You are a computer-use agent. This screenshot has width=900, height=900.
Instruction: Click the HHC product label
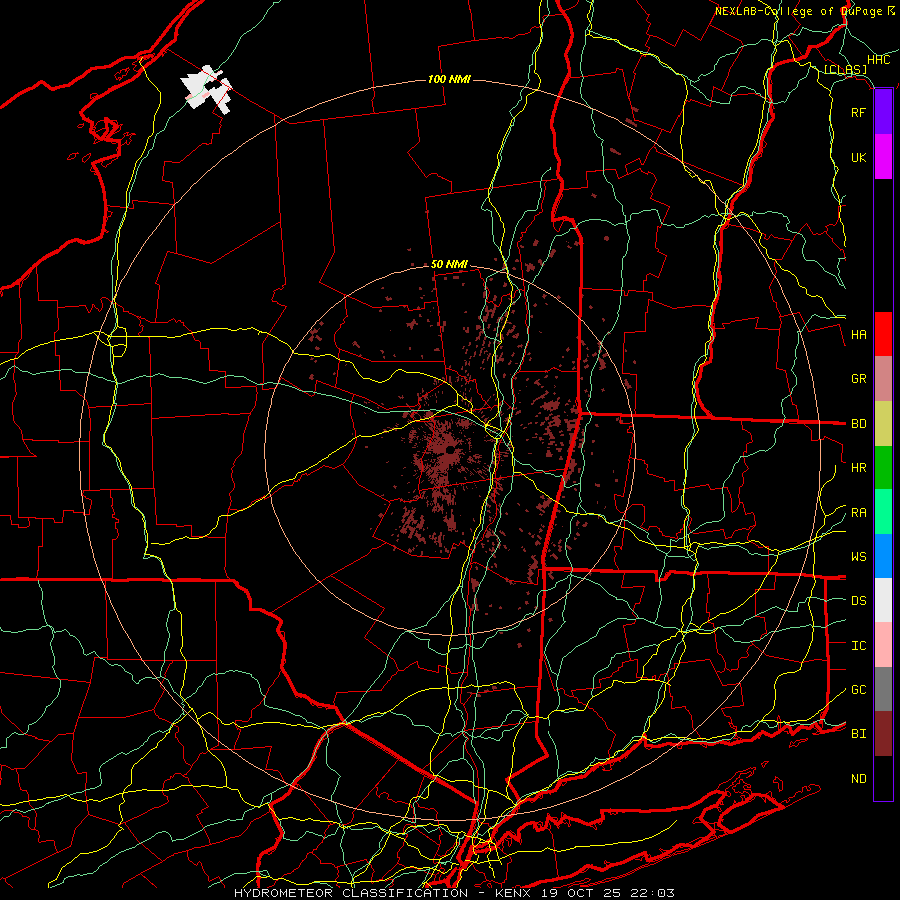879,60
